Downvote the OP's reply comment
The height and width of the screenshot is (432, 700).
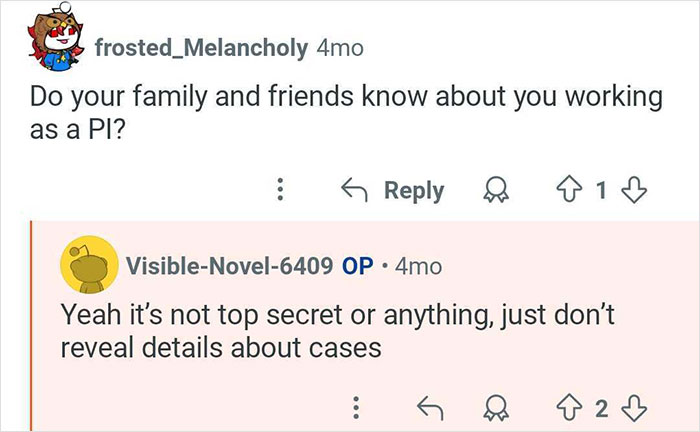tap(636, 406)
